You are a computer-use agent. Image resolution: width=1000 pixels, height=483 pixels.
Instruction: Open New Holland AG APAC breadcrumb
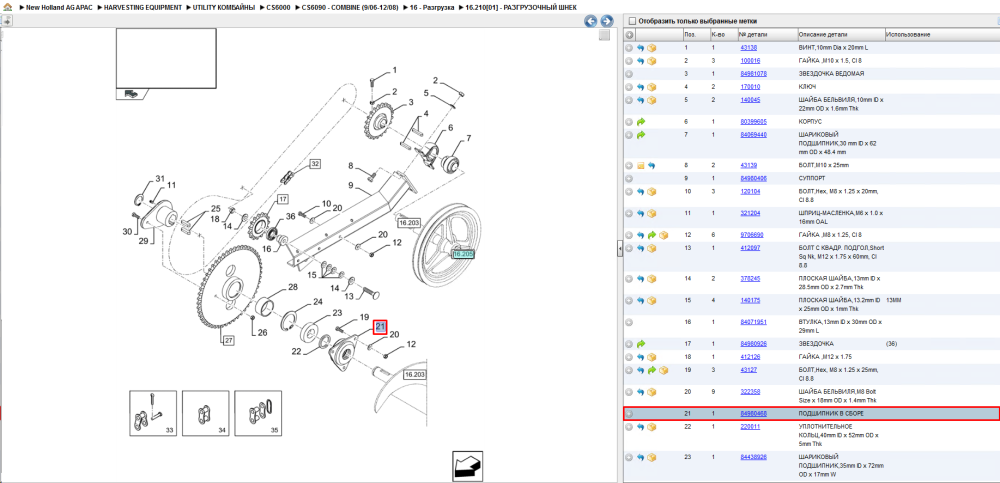[x=58, y=7]
